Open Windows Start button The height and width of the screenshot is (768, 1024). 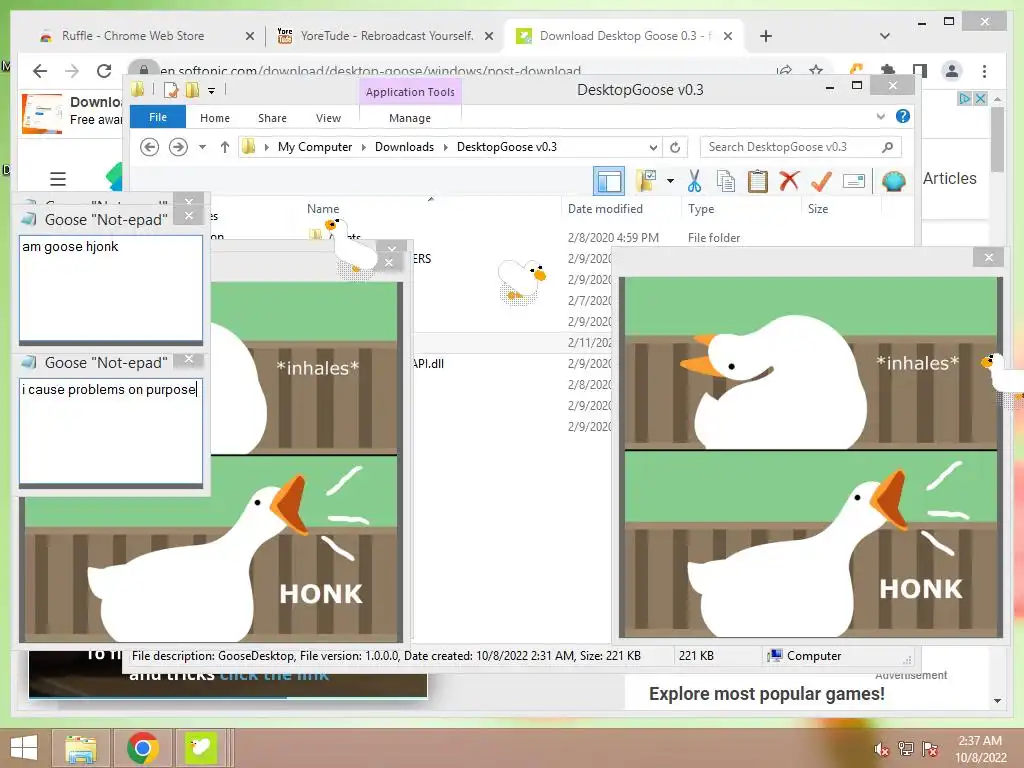click(x=24, y=748)
